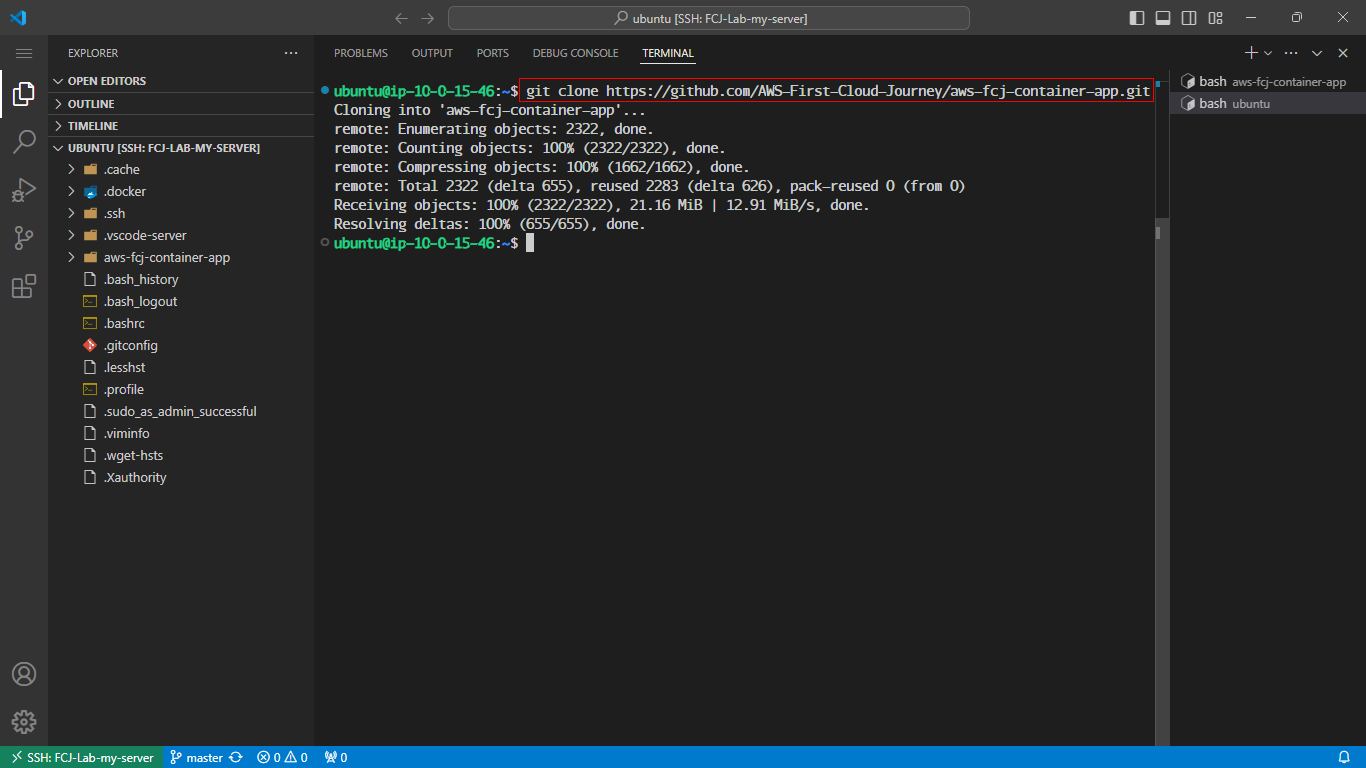Viewport: 1366px width, 768px height.
Task: Open errors and warnings count
Action: (282, 757)
